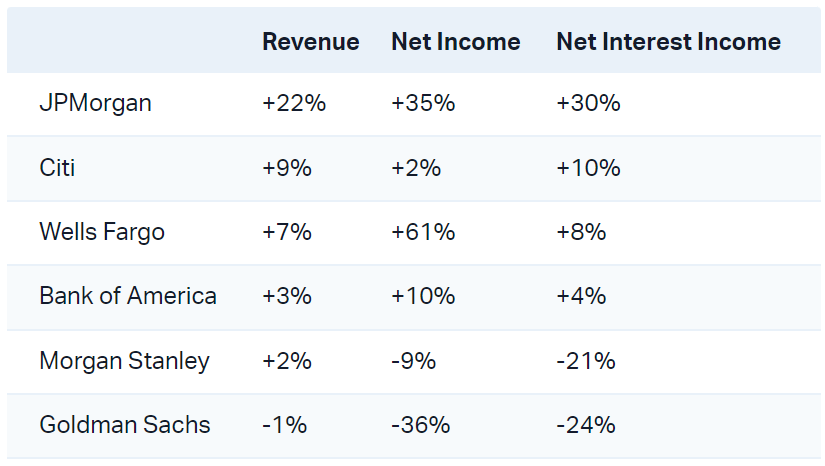Viewport: 825px width, 466px height.
Task: Click Goldman Sachs' -36% net income
Action: click(x=420, y=425)
